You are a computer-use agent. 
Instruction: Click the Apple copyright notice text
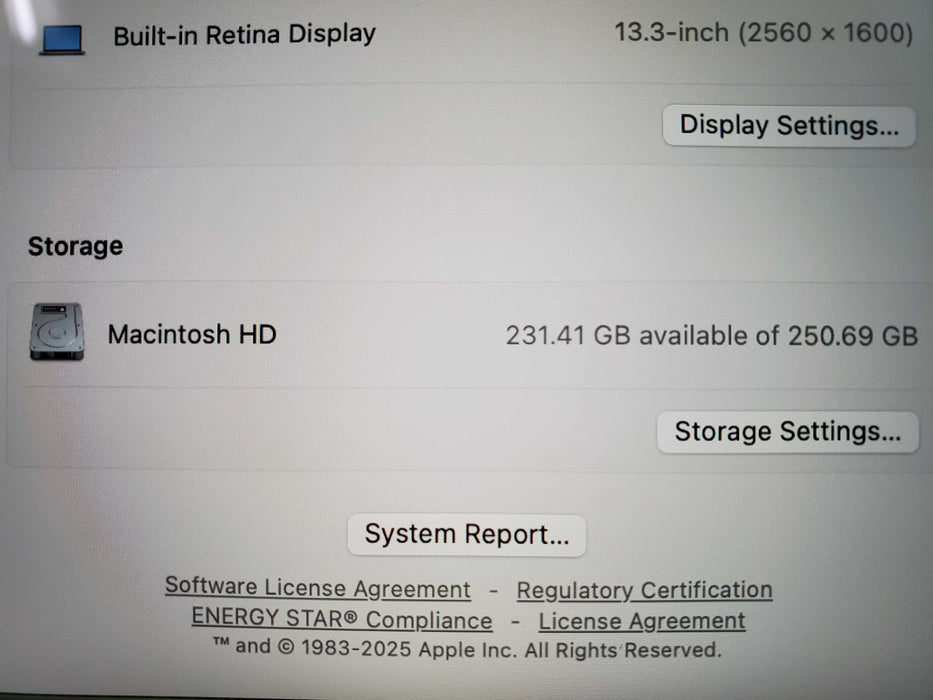[466, 649]
